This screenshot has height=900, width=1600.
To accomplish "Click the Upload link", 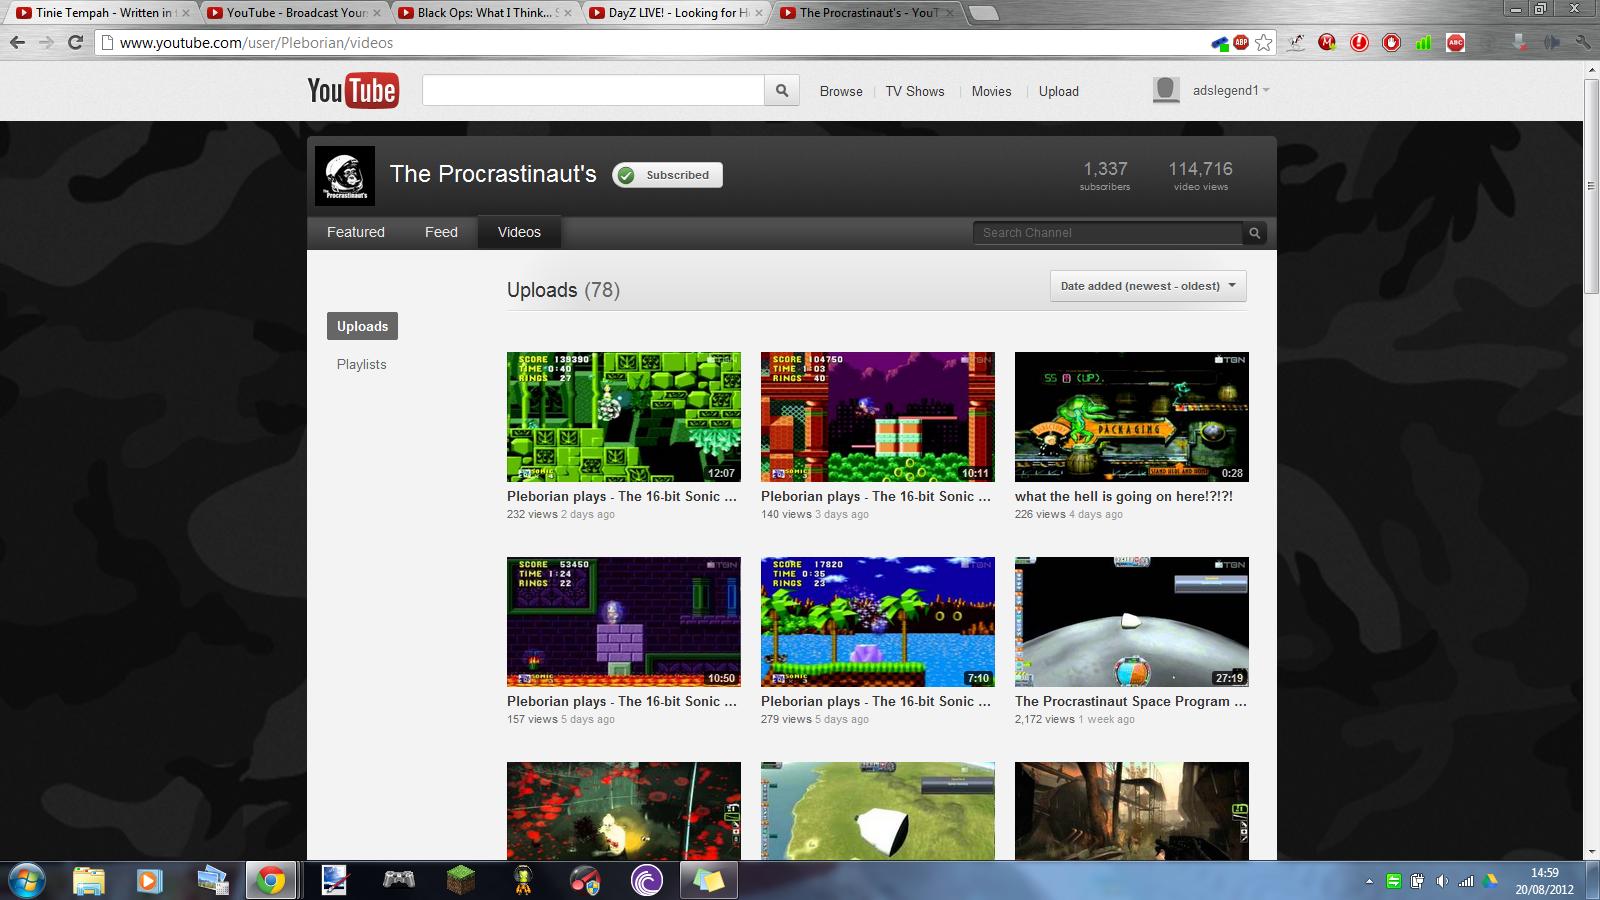I will [x=1059, y=91].
